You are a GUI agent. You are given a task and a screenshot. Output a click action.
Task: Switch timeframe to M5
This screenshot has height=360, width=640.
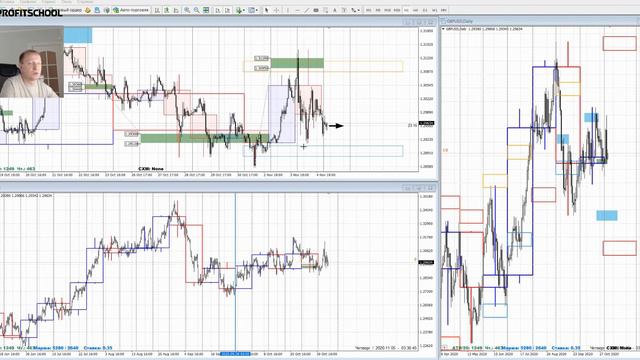378,10
